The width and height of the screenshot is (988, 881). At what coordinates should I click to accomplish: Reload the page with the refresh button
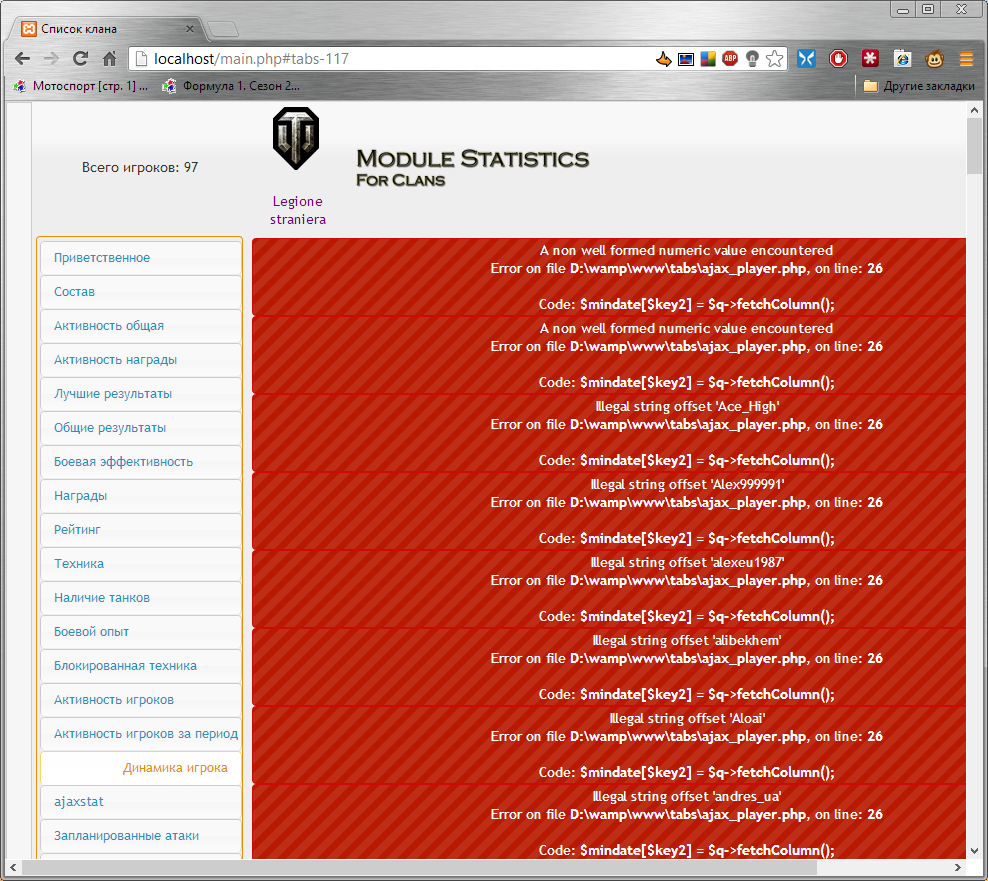pyautogui.click(x=81, y=59)
